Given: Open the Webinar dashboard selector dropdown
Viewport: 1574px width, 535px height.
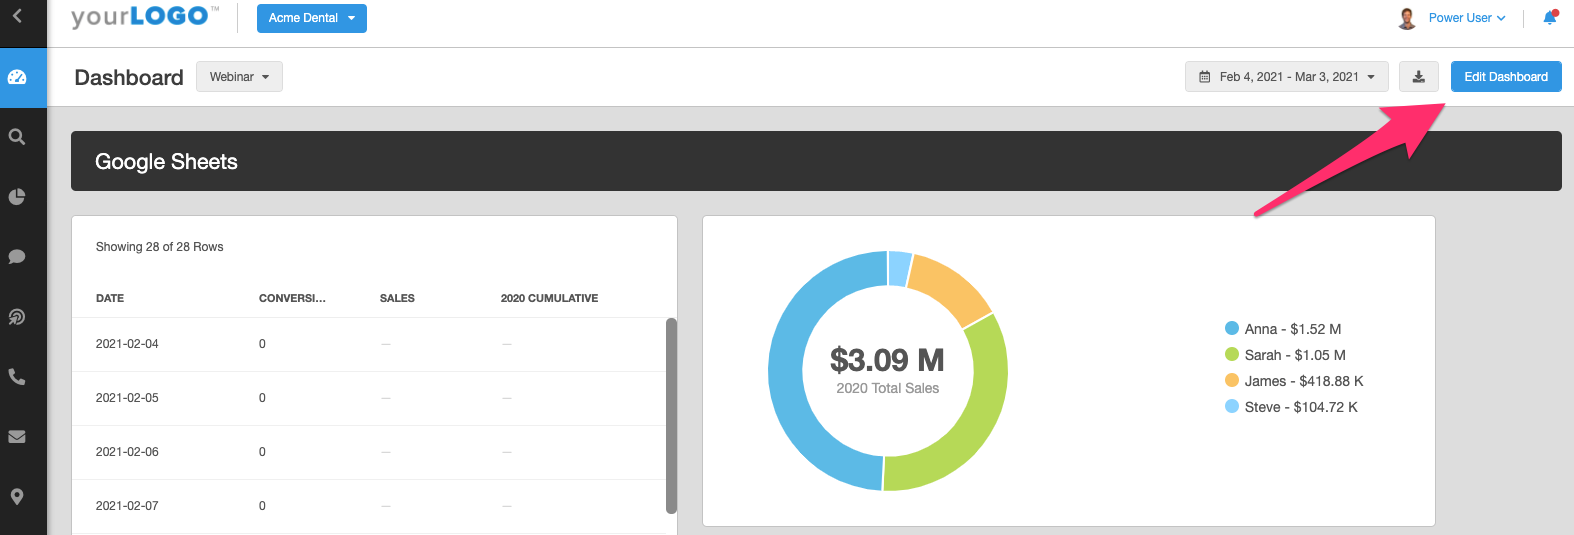Looking at the screenshot, I should pos(239,77).
